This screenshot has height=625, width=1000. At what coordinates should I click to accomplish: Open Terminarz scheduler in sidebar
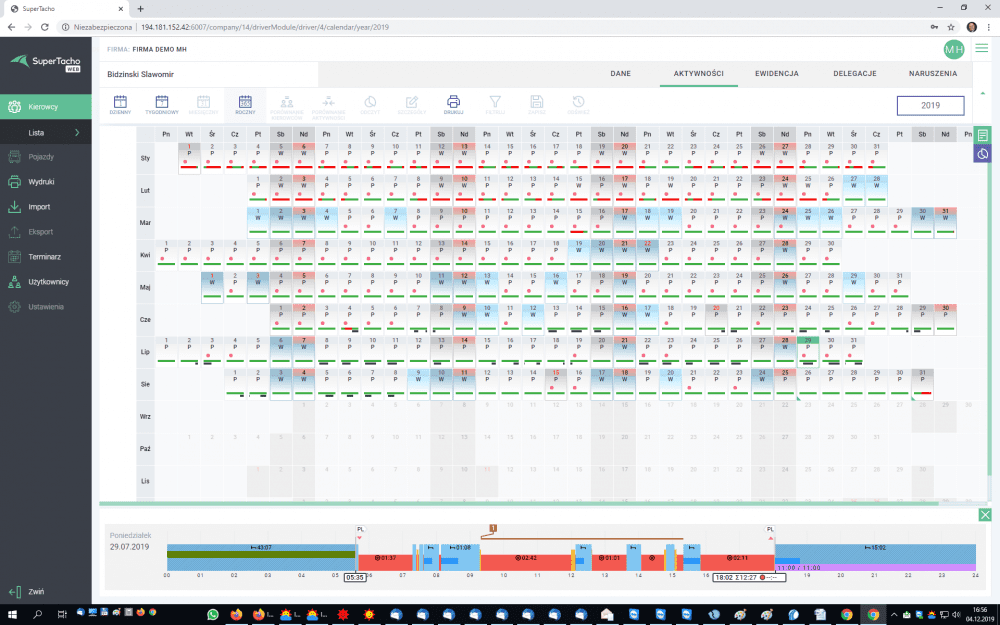(45, 257)
